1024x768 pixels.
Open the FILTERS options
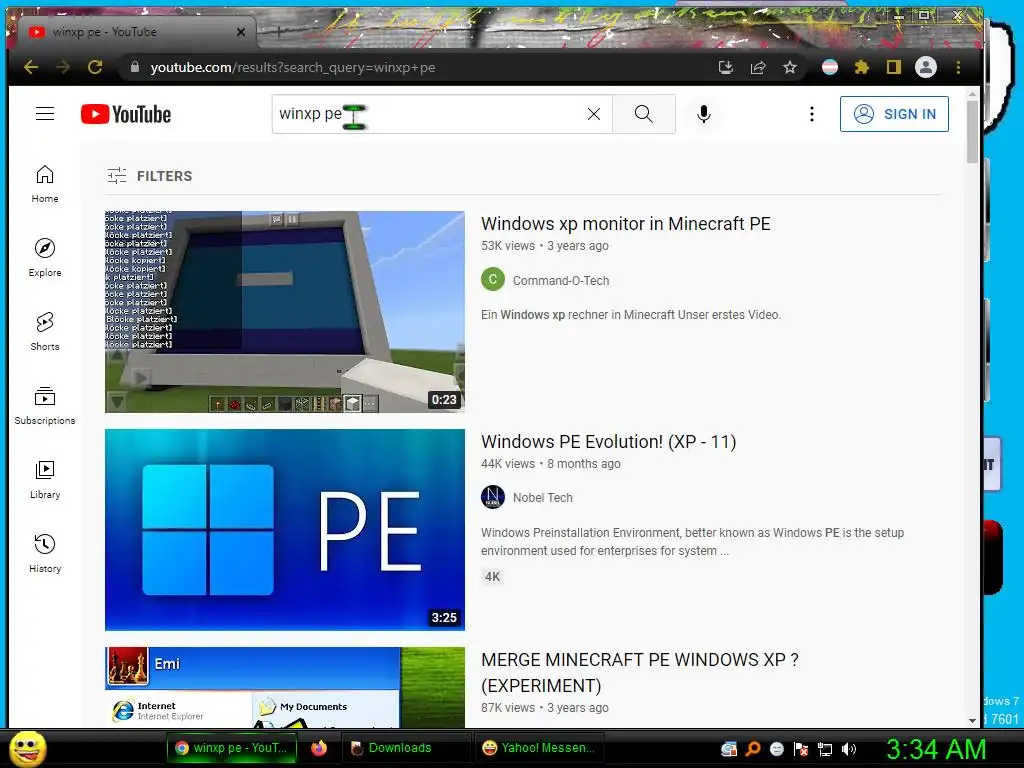(x=150, y=176)
